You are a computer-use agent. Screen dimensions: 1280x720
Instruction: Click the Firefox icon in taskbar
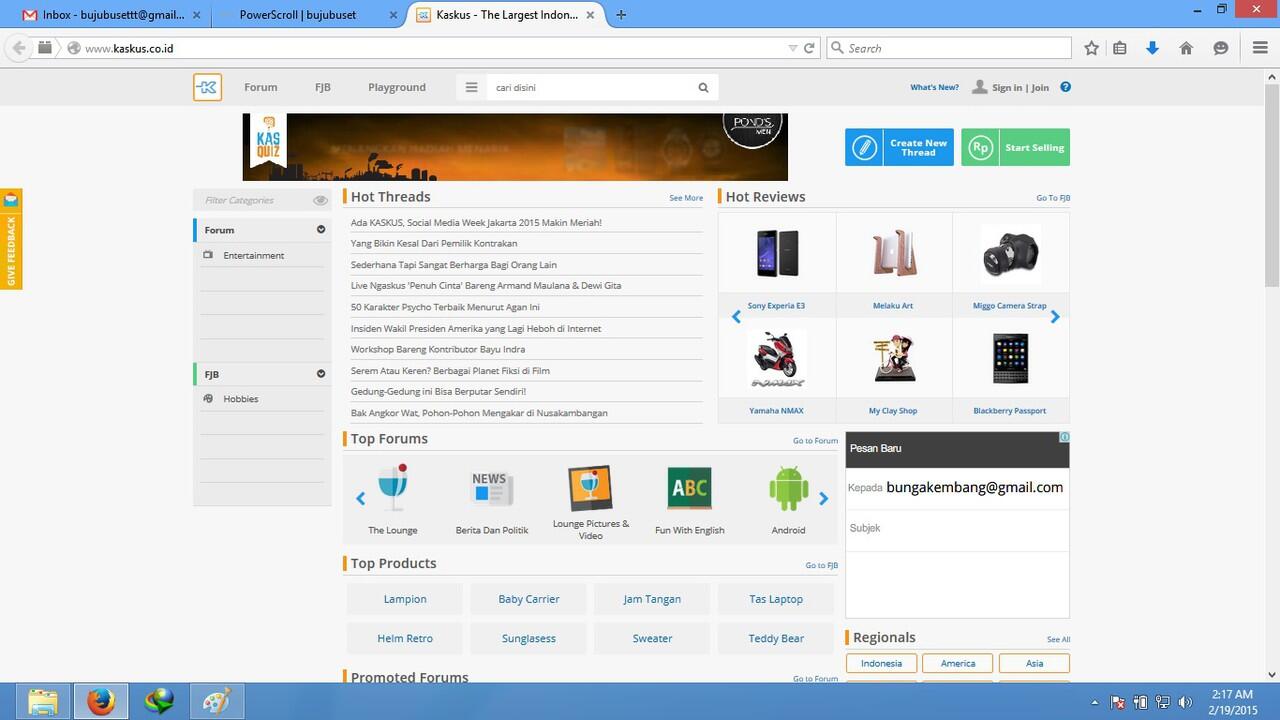click(100, 702)
